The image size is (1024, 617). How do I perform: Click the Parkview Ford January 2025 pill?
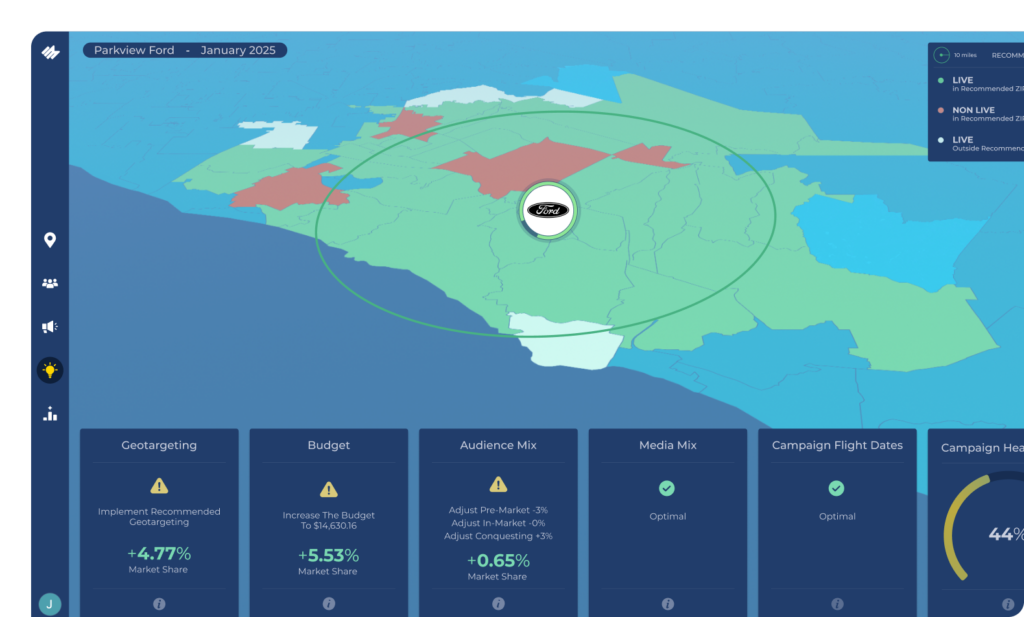(185, 50)
